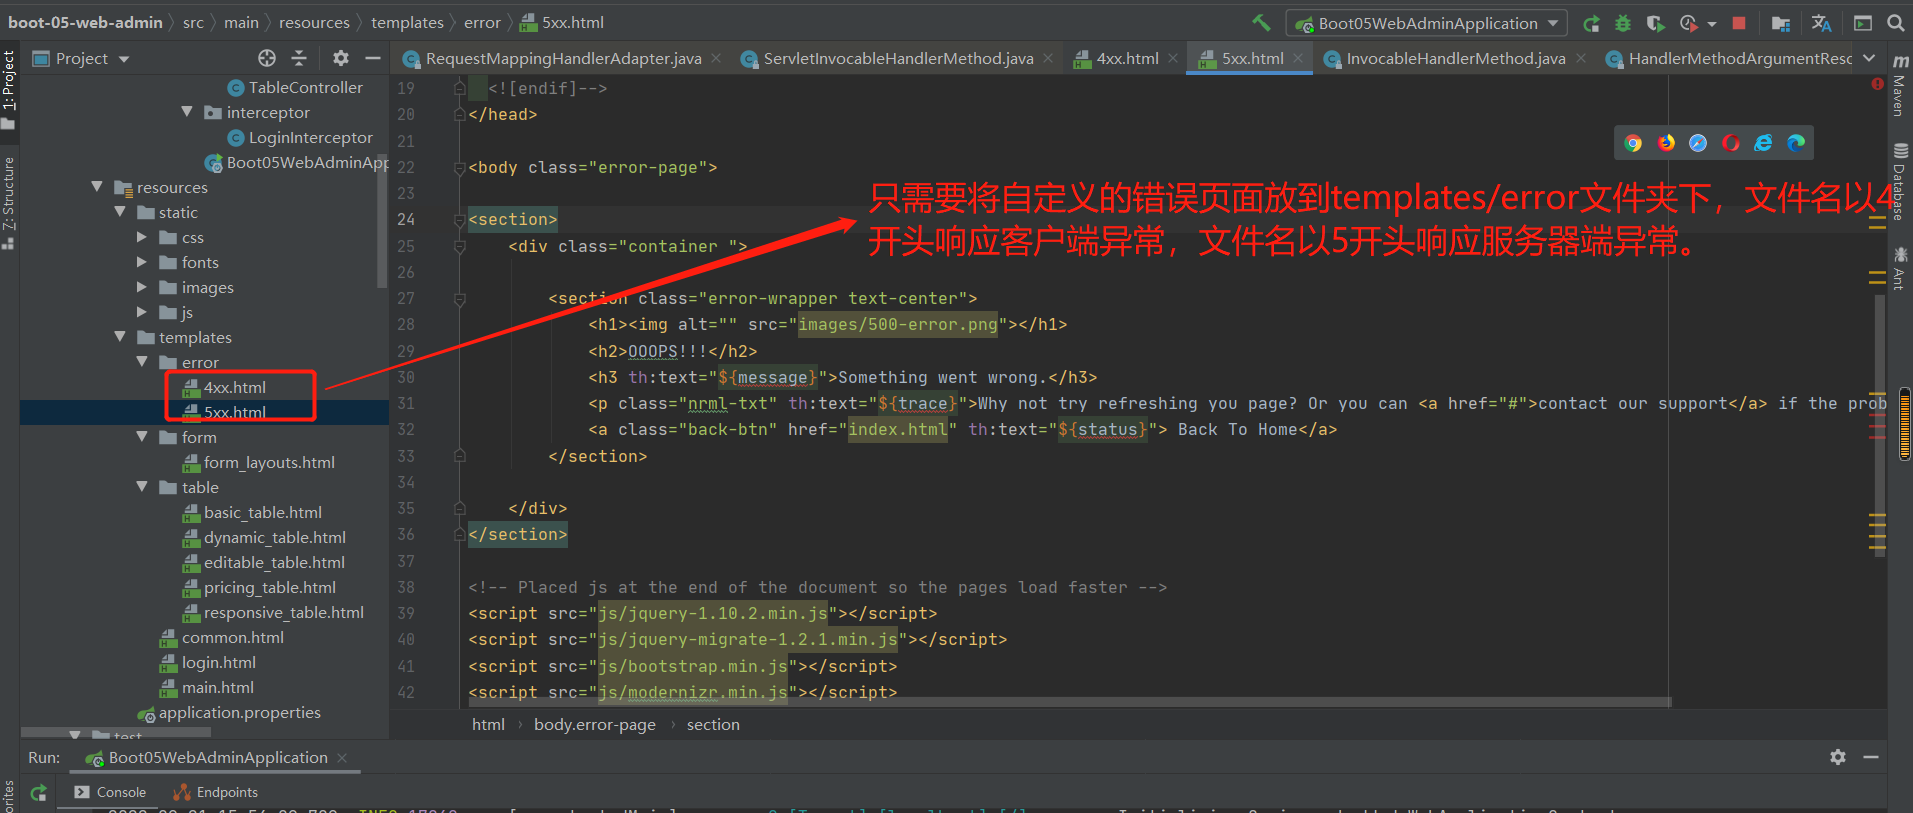Collapse the interceptor folder
The width and height of the screenshot is (1913, 813).
click(187, 112)
